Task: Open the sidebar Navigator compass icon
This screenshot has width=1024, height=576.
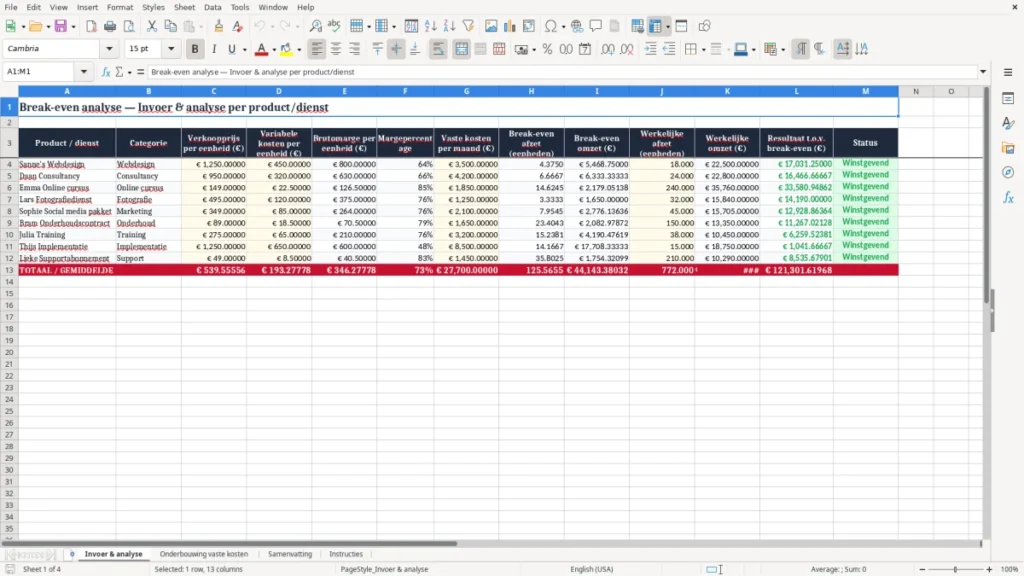Action: pos(1008,172)
